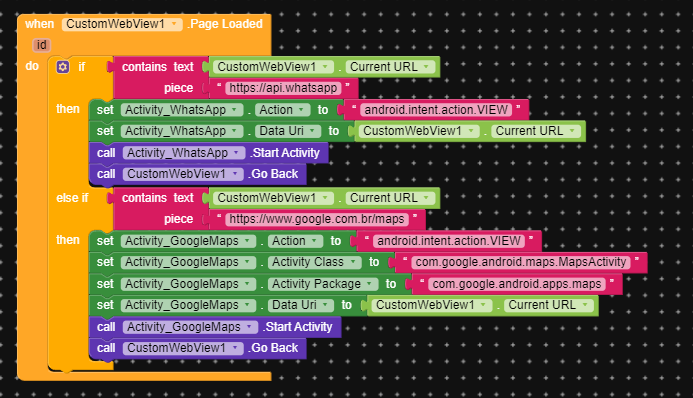Select the call Activity_GoogleMaps Start Activity block

coord(215,327)
